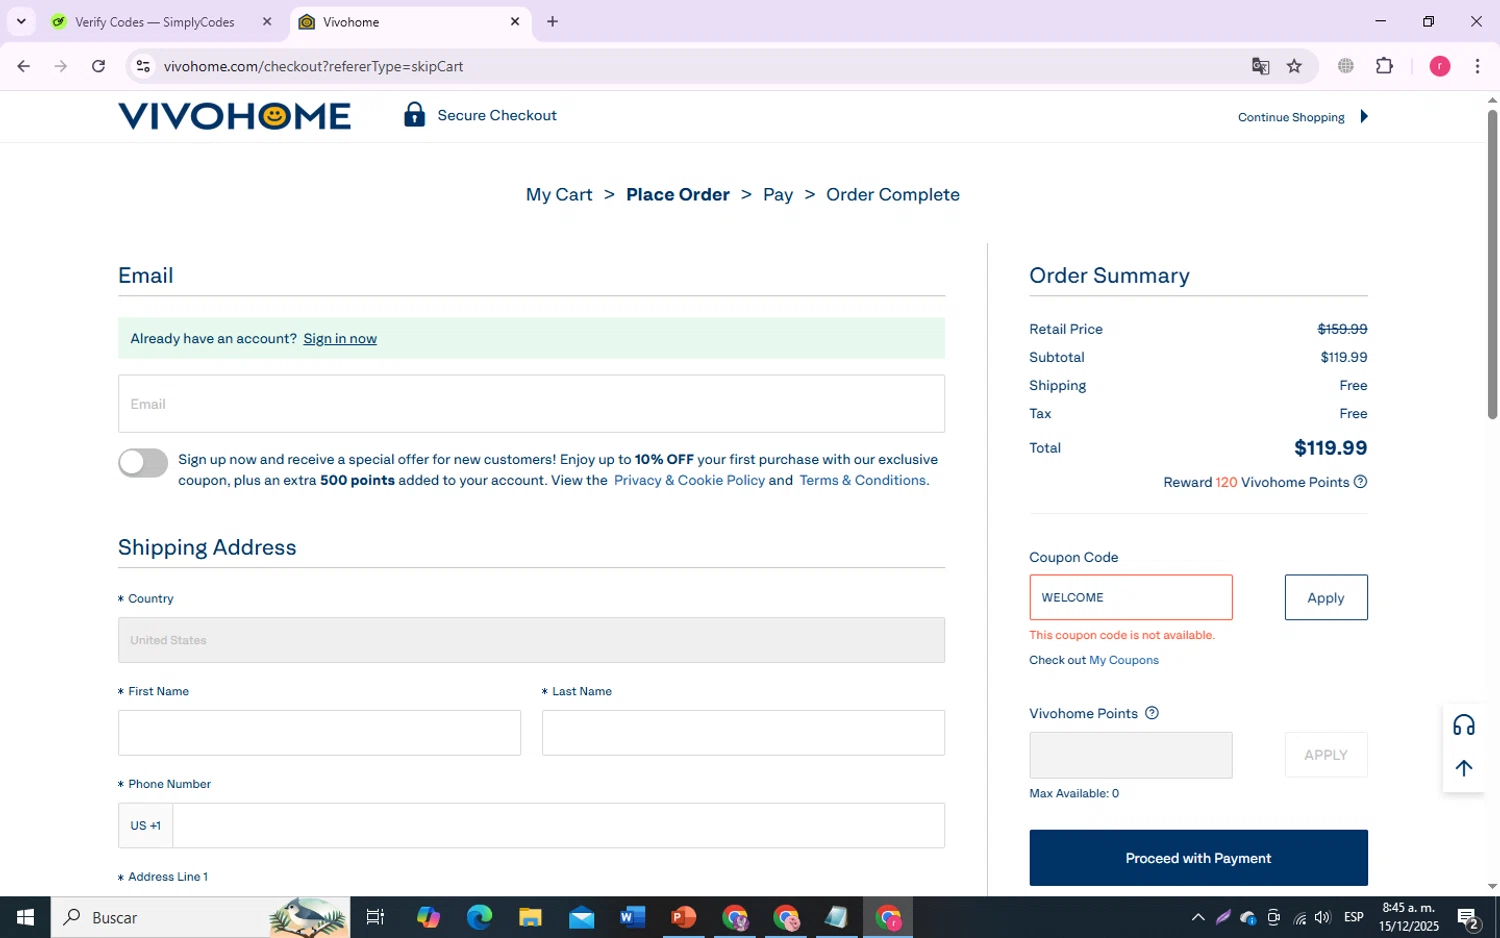Open the browser extensions puzzle icon

click(x=1384, y=66)
